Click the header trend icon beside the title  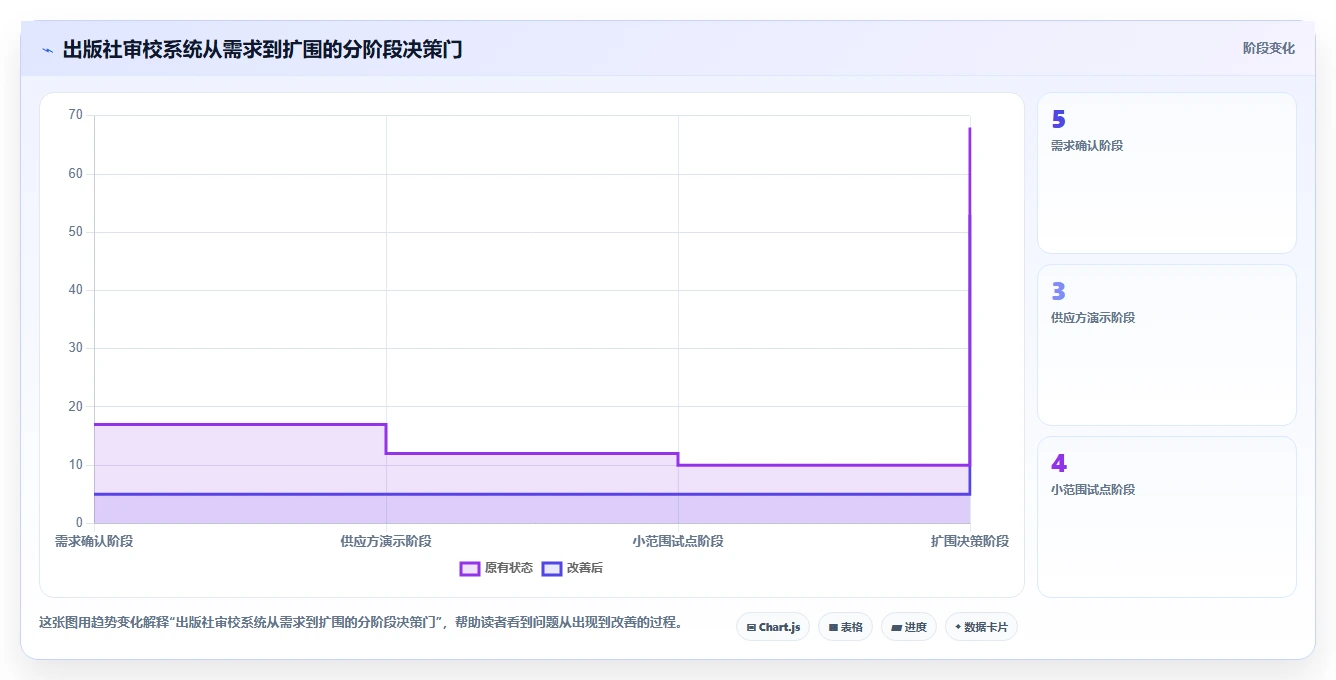click(47, 50)
